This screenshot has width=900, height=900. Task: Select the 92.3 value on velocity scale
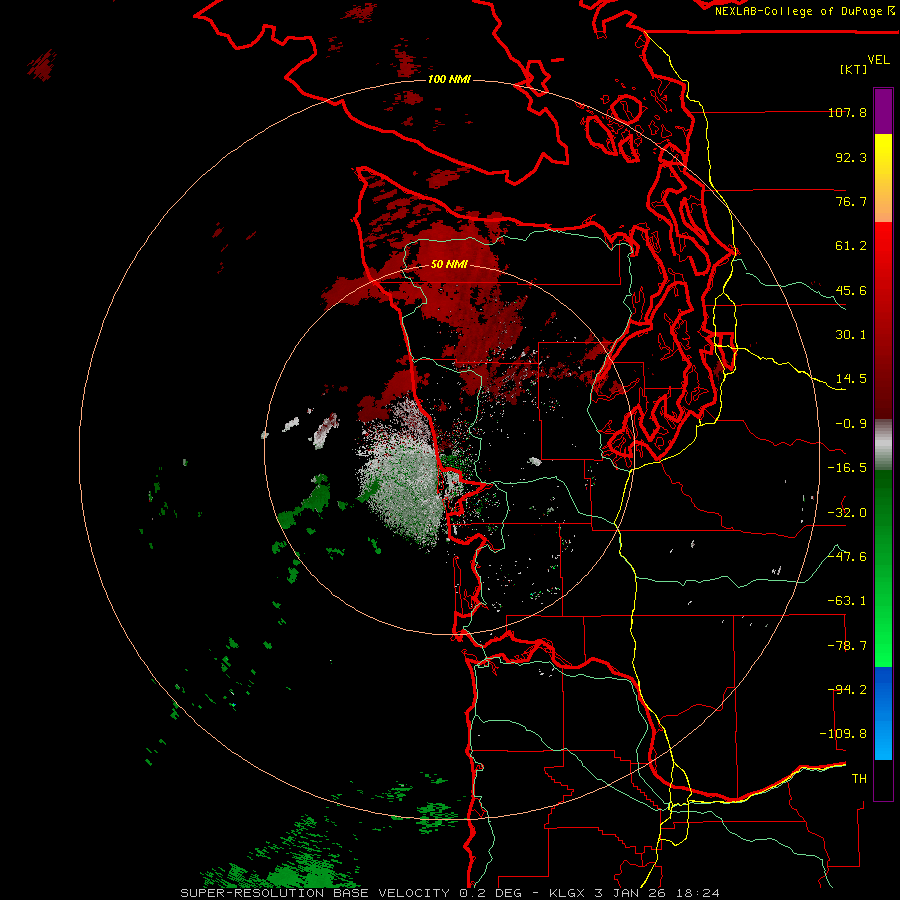[851, 157]
